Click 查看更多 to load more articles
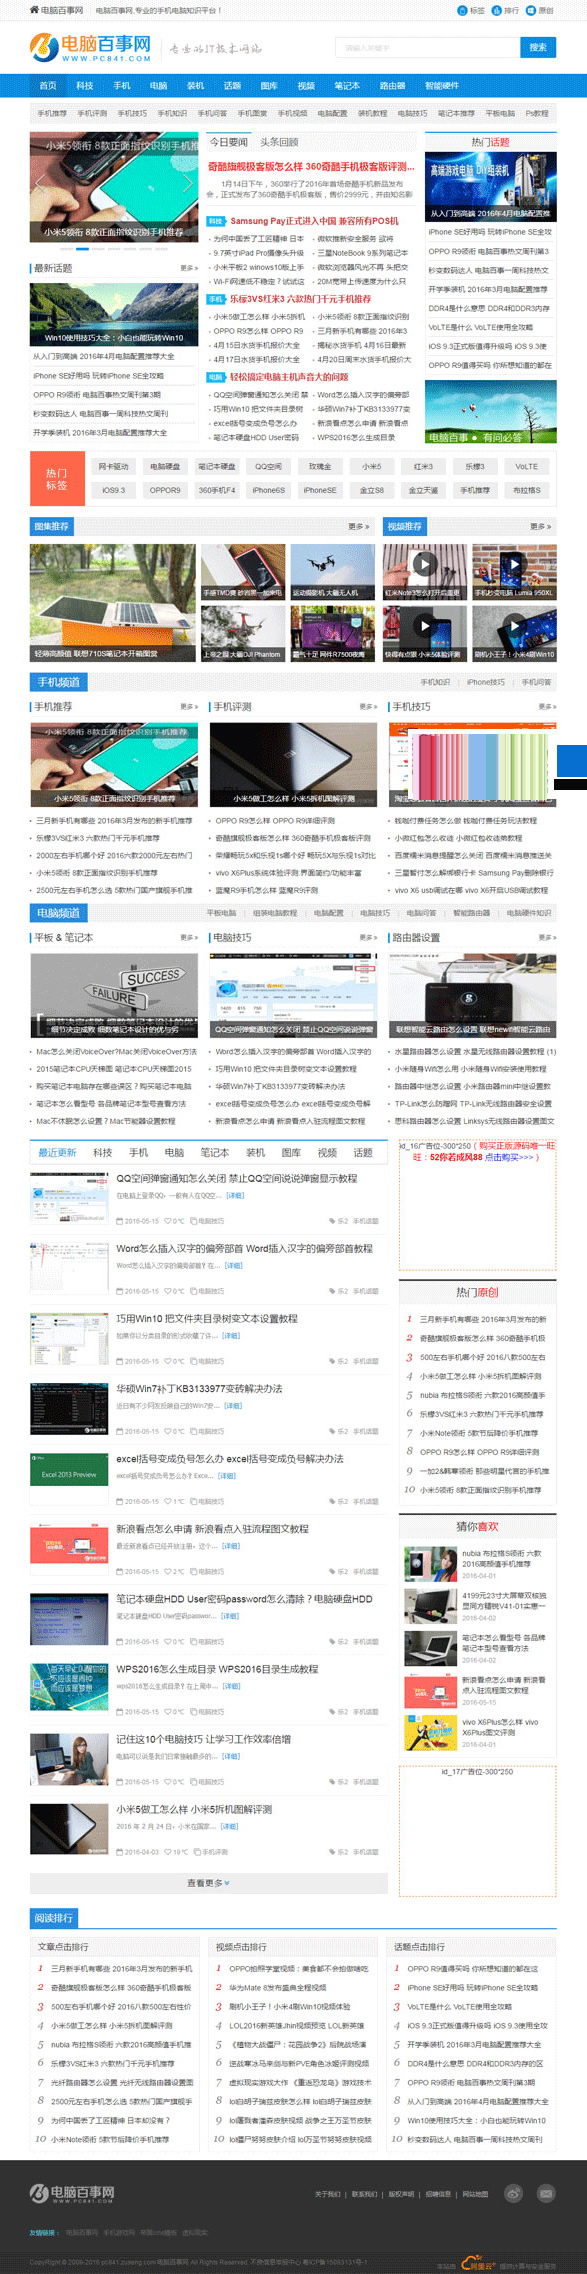The height and width of the screenshot is (2274, 587). pyautogui.click(x=208, y=1883)
